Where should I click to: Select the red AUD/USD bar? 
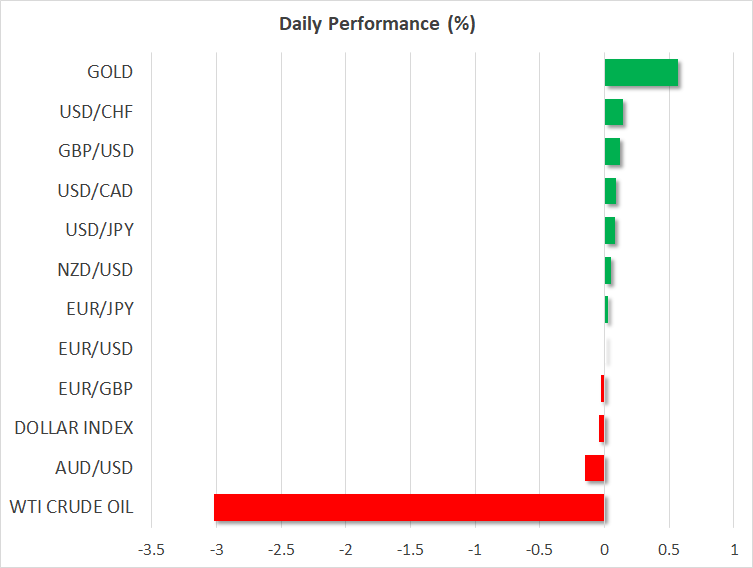(595, 468)
